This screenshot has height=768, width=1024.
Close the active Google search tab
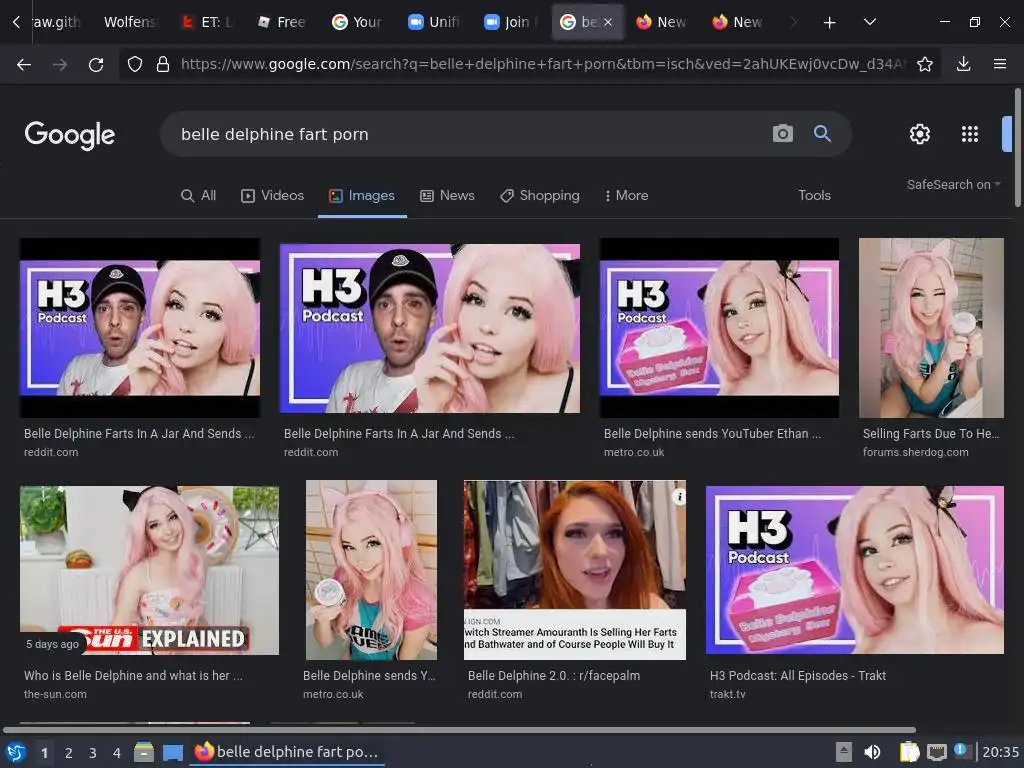[x=608, y=22]
